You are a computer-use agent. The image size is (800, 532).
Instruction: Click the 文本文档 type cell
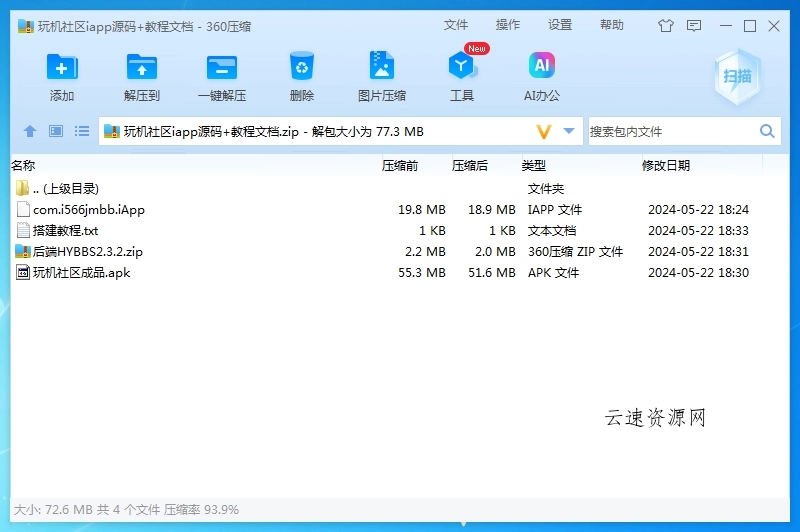click(552, 231)
